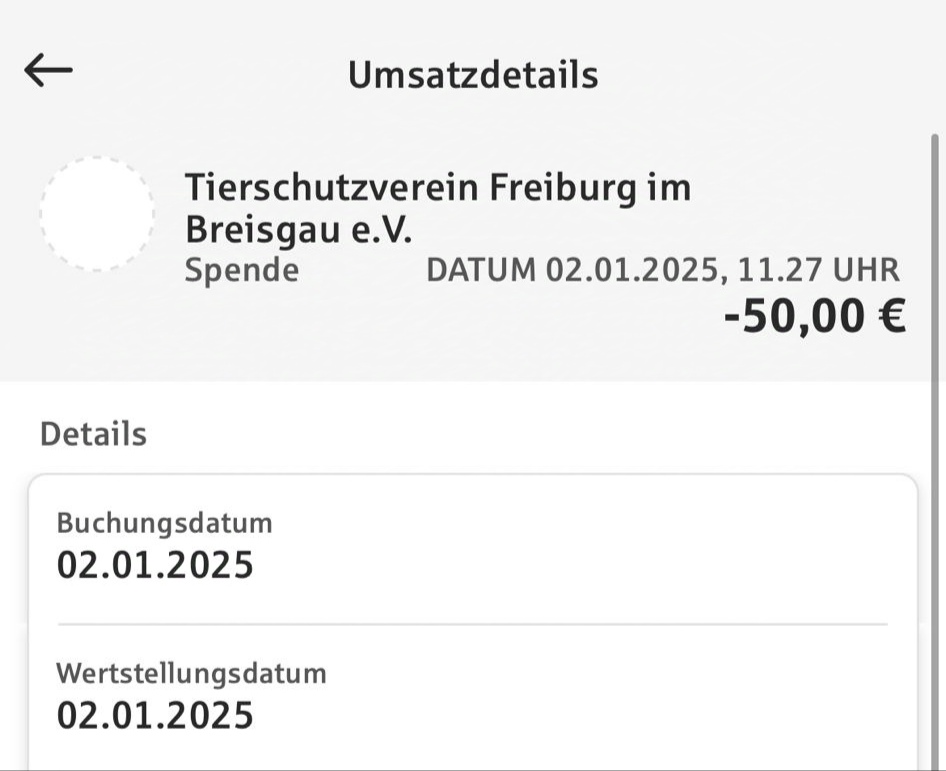Click the Buchungsdatum field label
This screenshot has height=771, width=946.
[x=164, y=523]
